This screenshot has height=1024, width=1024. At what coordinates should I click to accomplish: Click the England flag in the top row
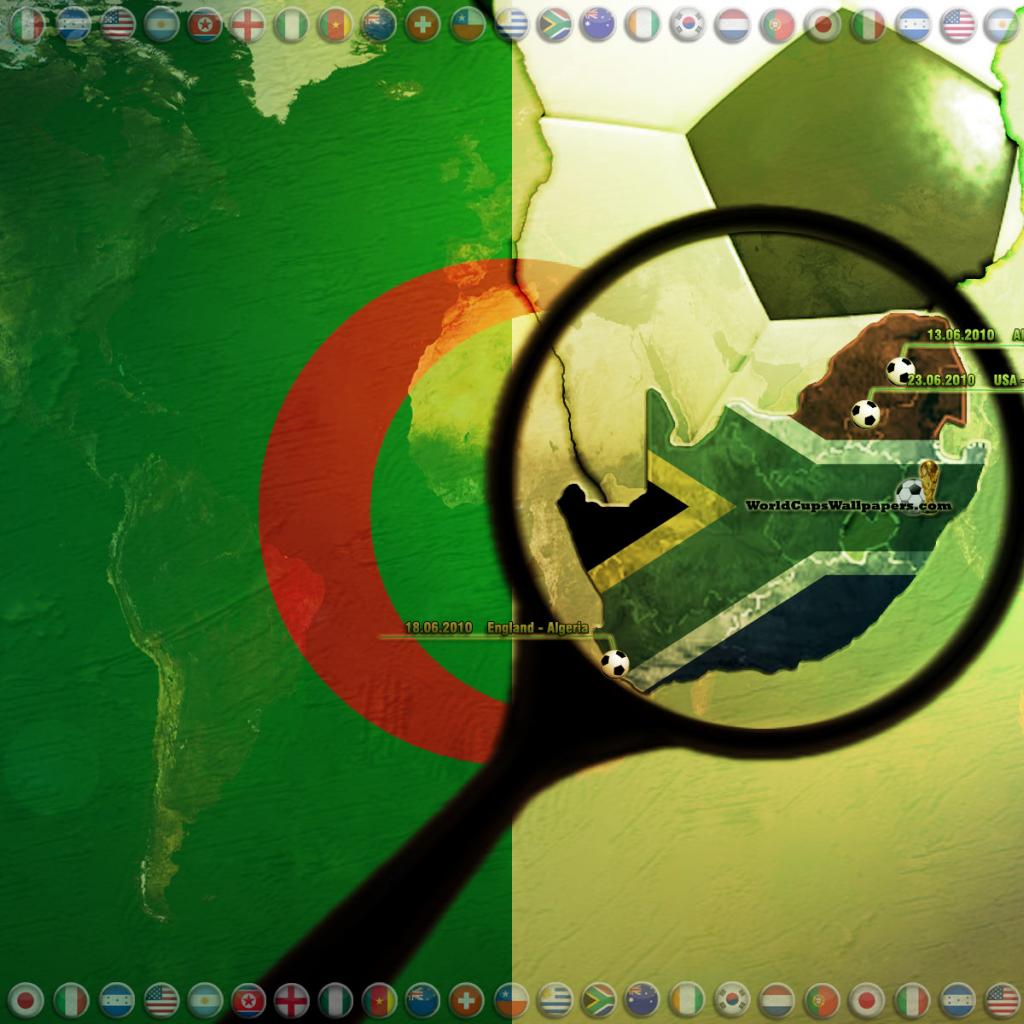point(248,25)
